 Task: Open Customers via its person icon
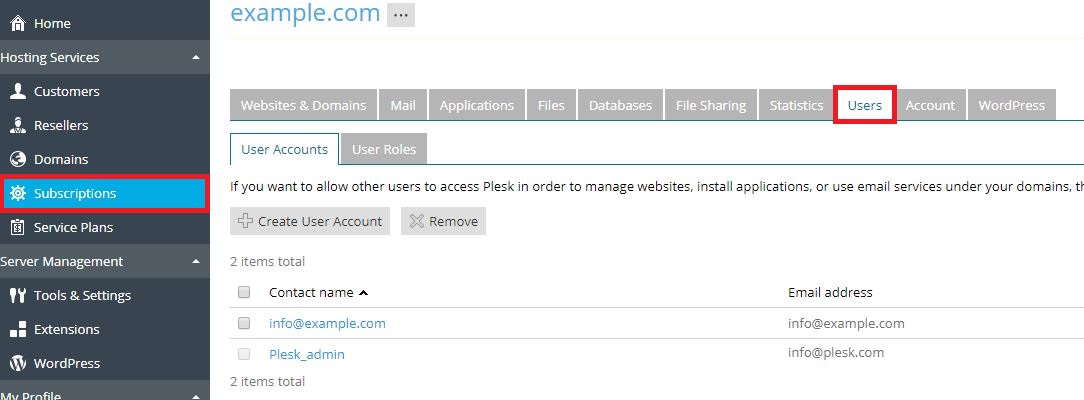(18, 91)
